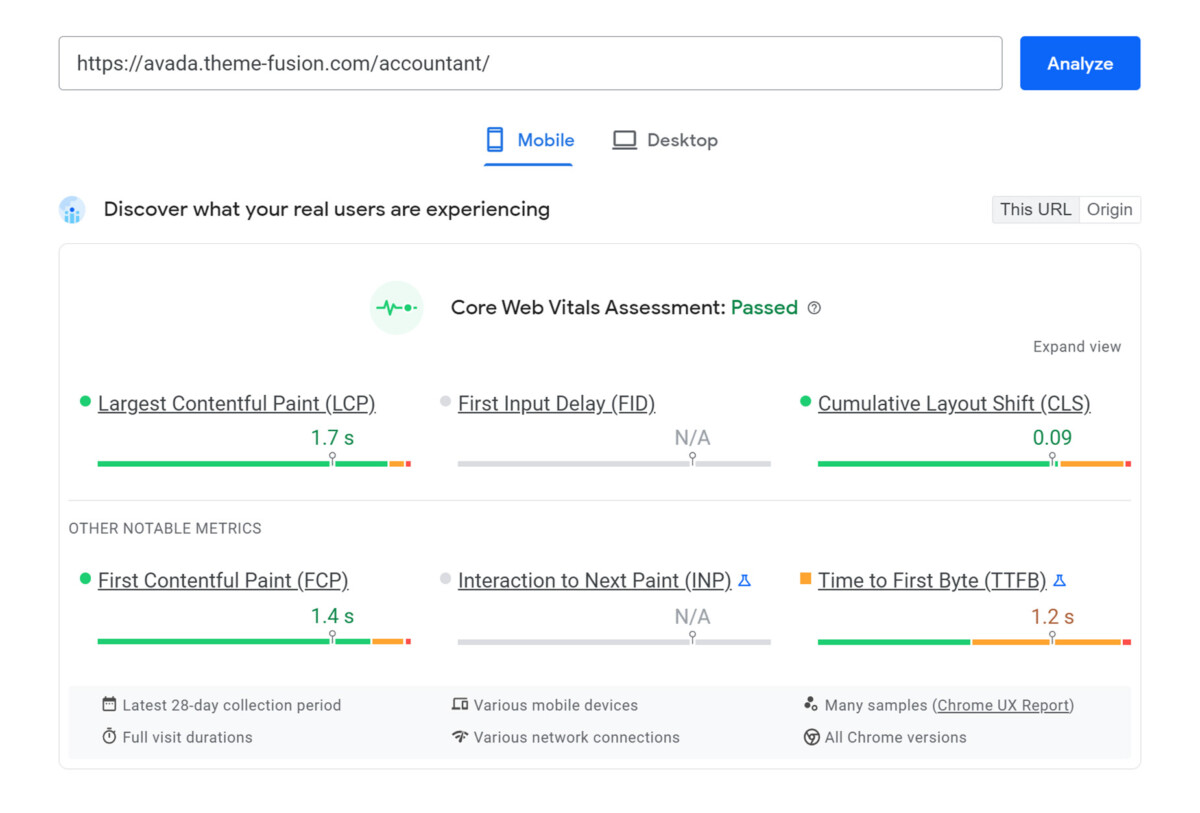Click the experiment flask icon next to INP

click(x=744, y=580)
